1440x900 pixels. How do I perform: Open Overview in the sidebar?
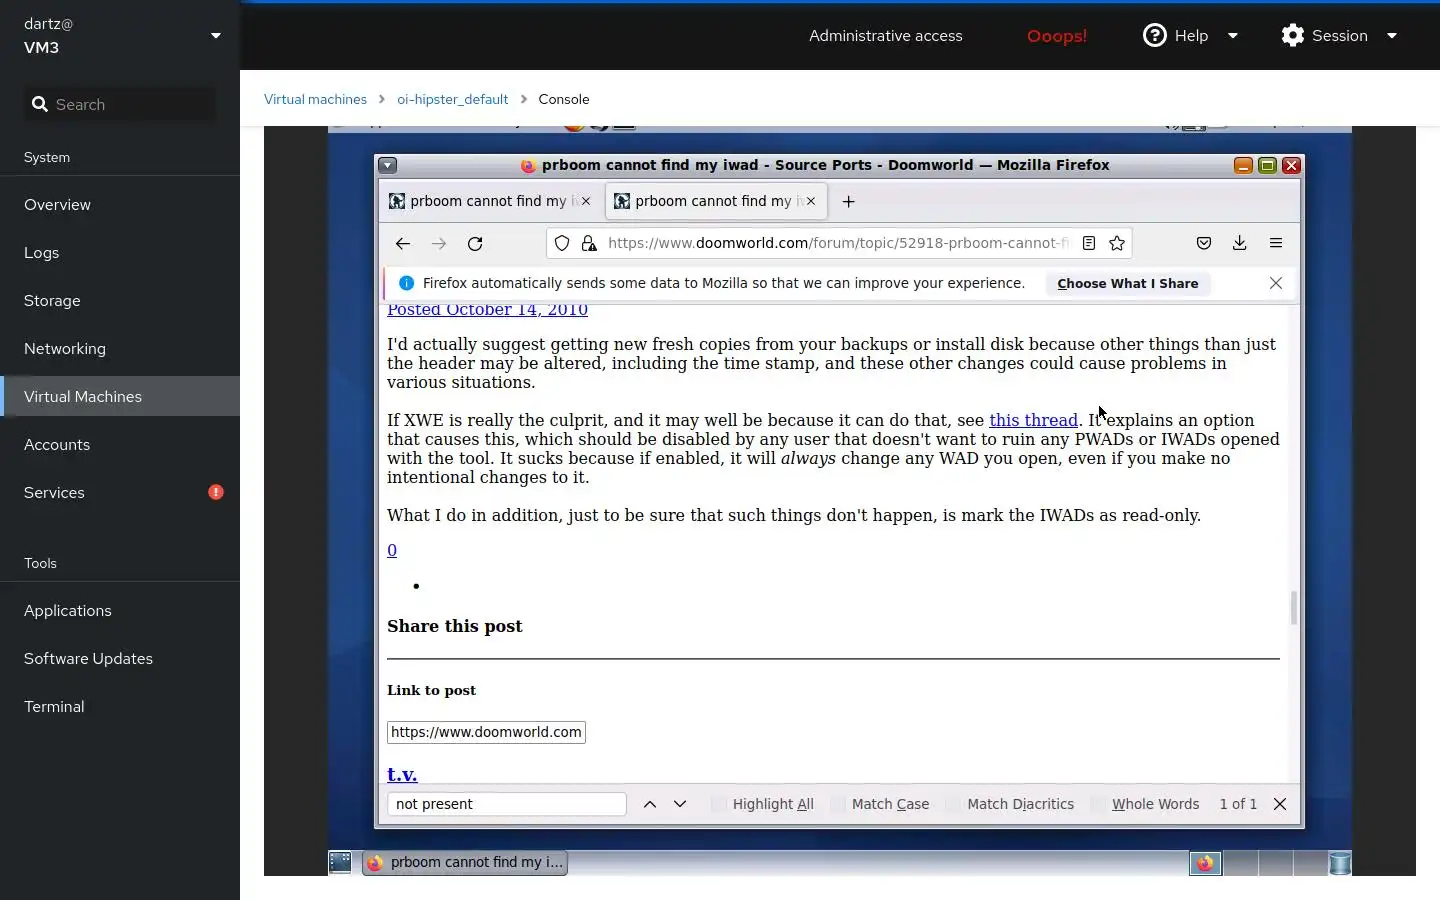120,204
